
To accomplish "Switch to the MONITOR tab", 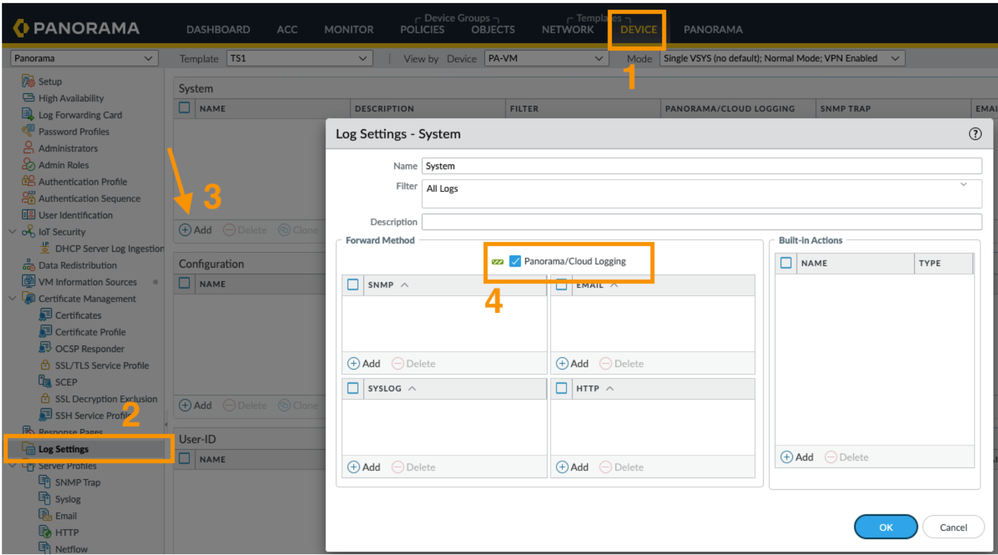I will click(x=348, y=30).
